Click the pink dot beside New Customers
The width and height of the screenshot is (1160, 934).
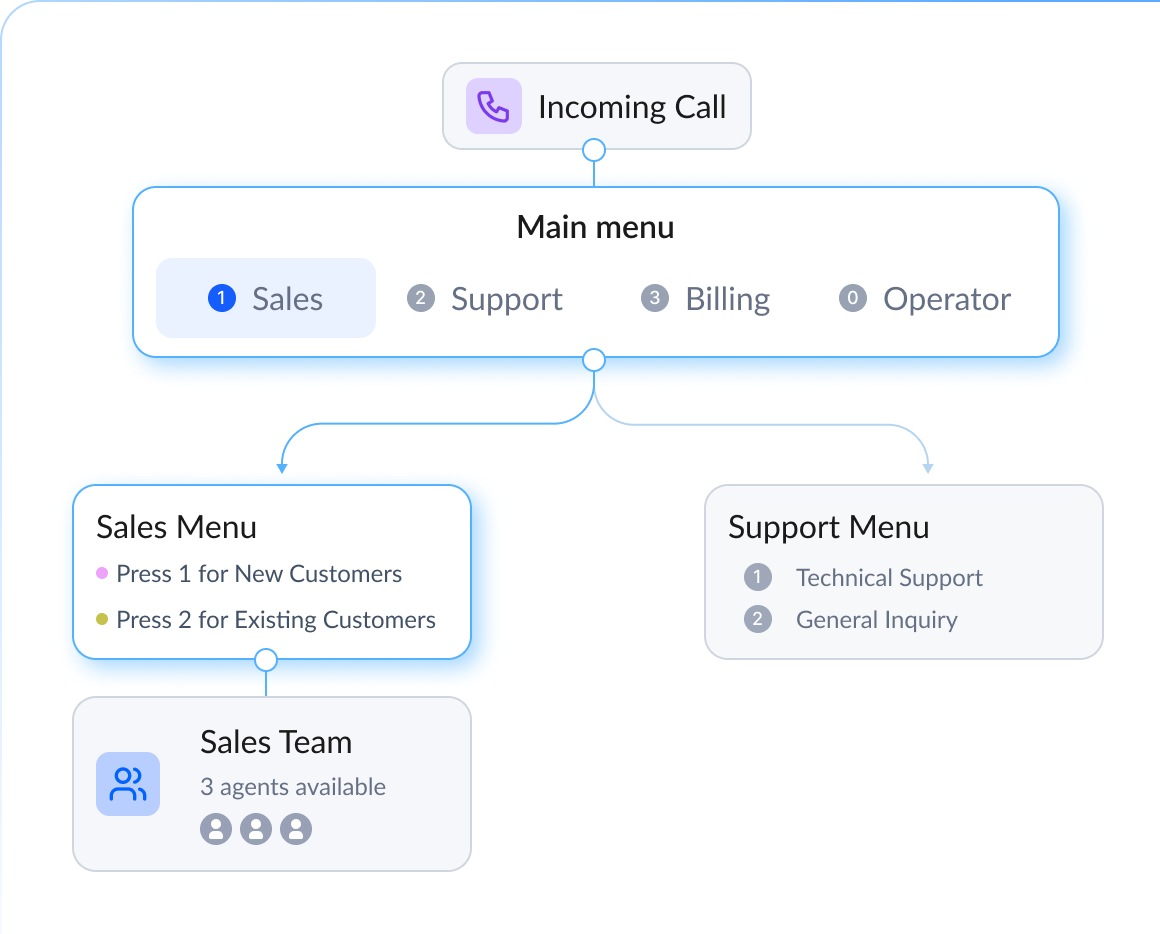coord(102,573)
